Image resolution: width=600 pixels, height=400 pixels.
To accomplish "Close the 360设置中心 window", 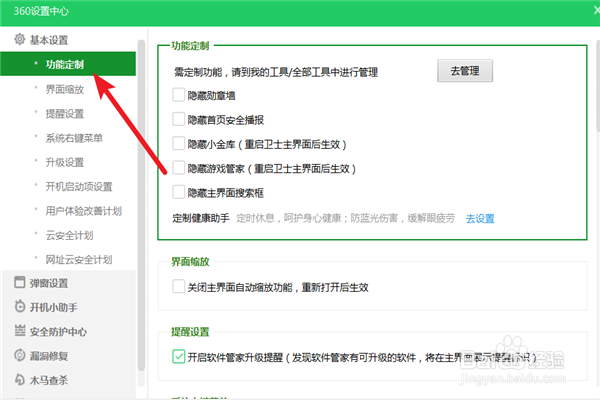I will tap(597, 10).
